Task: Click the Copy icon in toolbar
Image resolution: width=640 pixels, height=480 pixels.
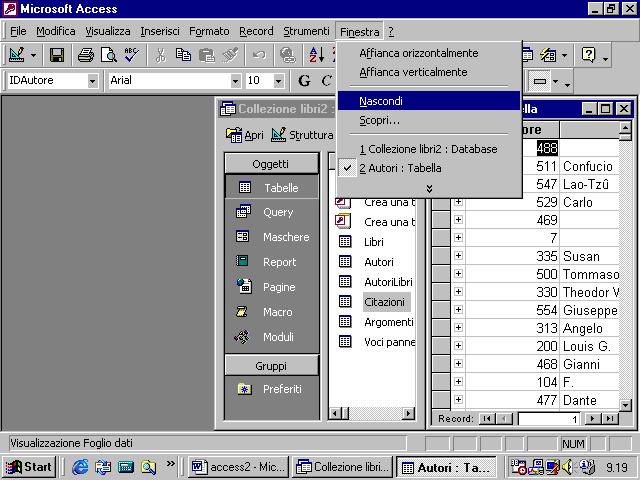Action: point(183,54)
